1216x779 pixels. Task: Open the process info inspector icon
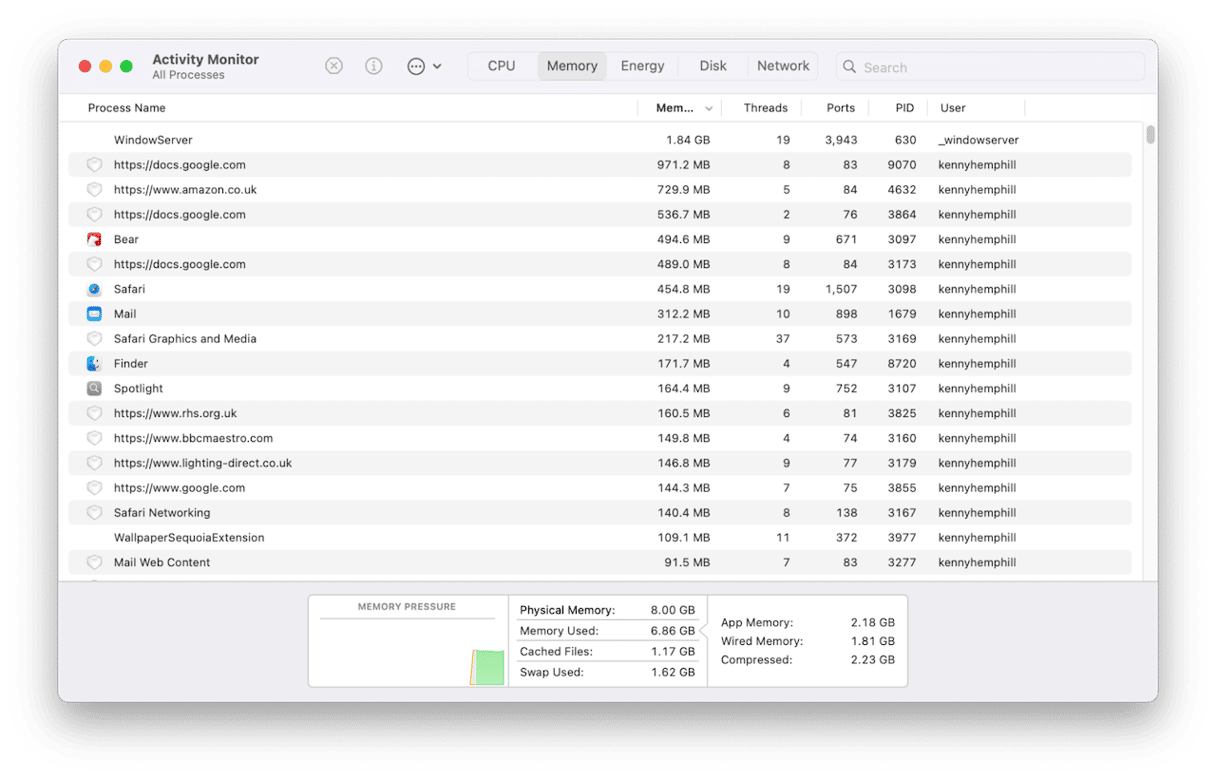coord(374,66)
